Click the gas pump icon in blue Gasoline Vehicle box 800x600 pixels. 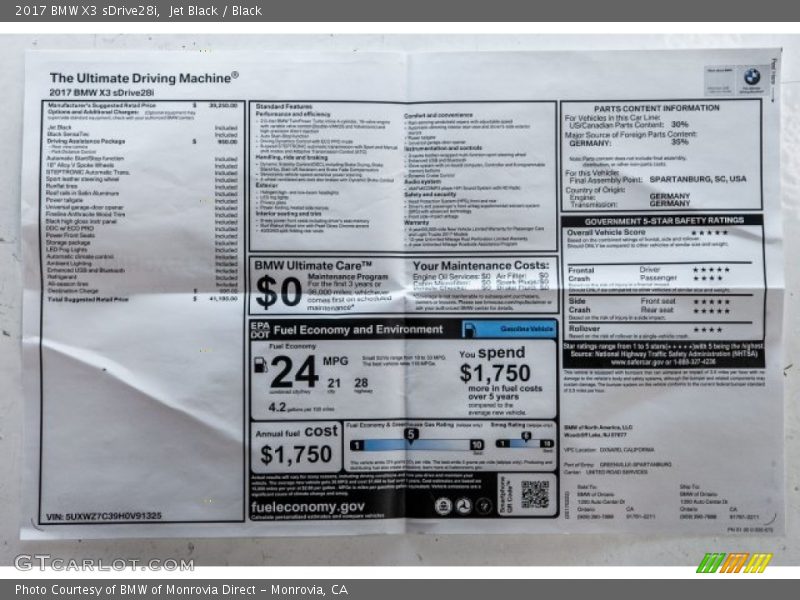(x=469, y=330)
